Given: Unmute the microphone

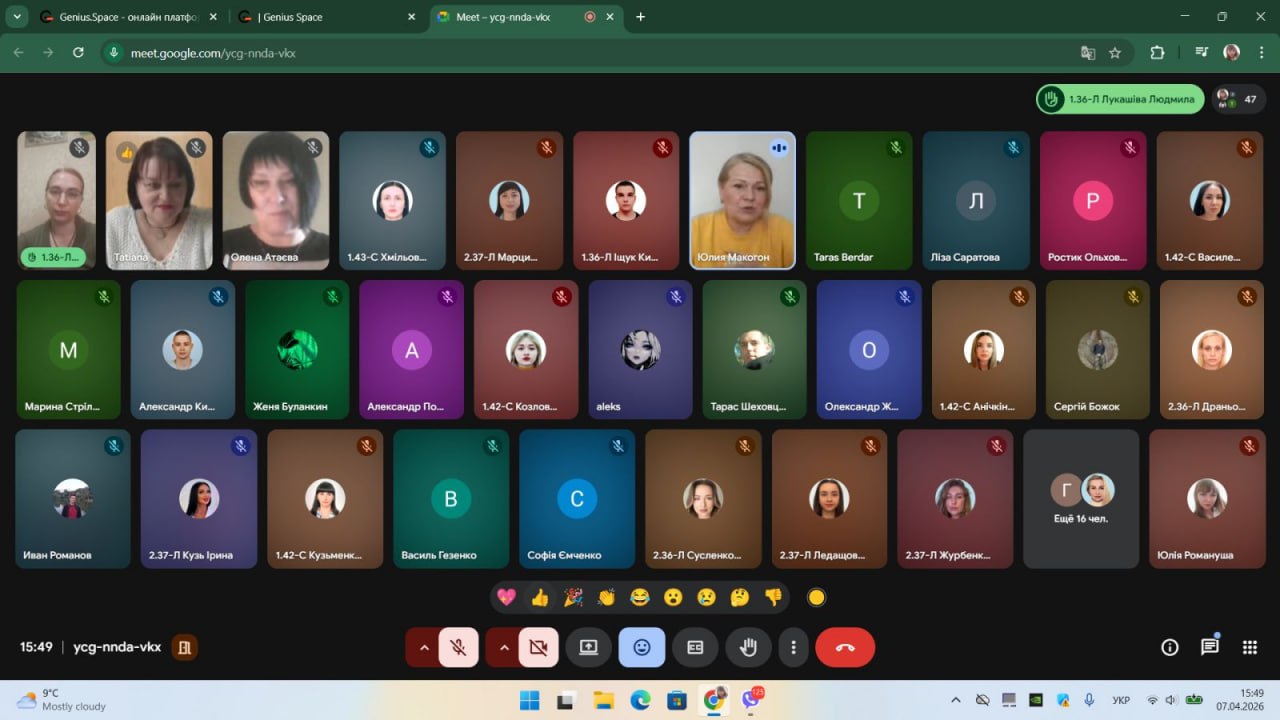Looking at the screenshot, I should click(458, 648).
